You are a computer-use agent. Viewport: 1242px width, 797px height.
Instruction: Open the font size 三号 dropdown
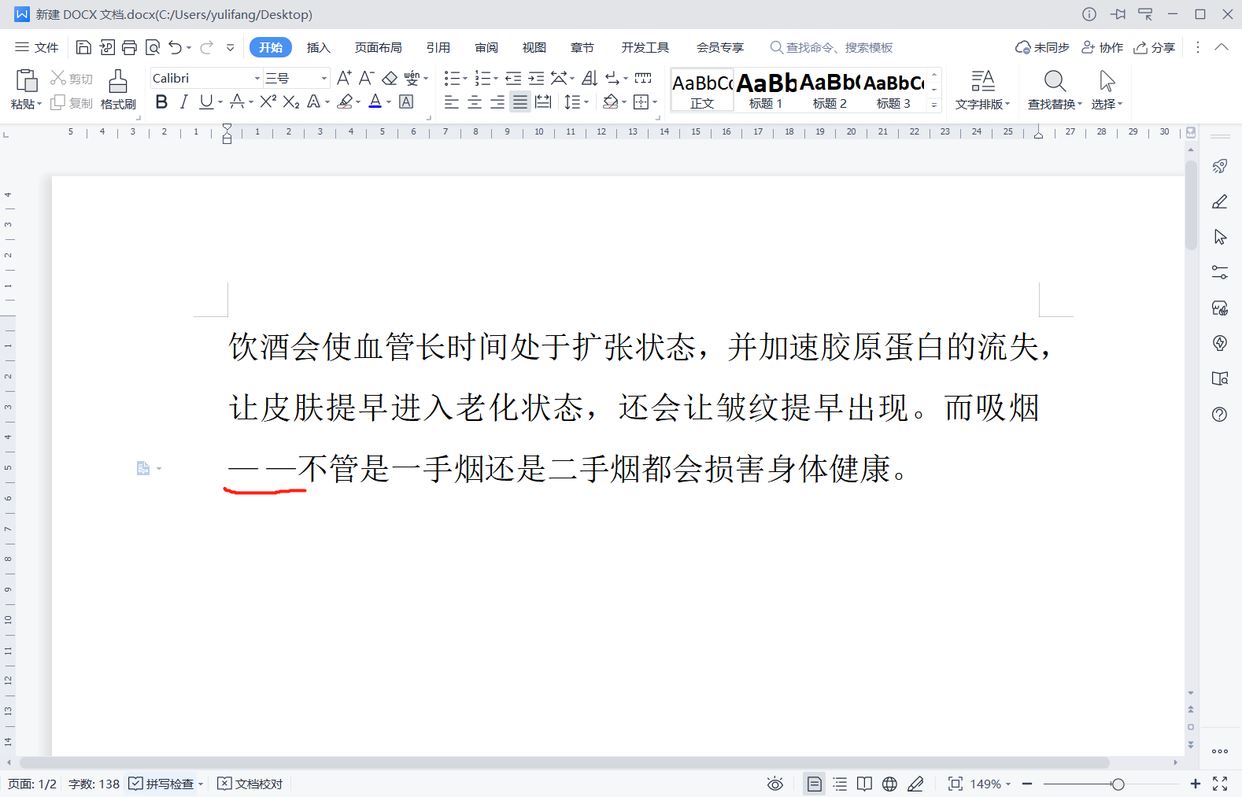(324, 78)
